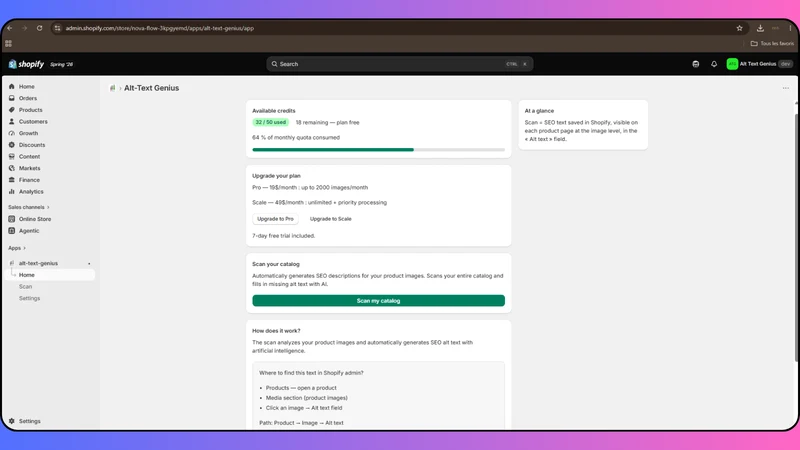Open page three-dot more actions

[x=786, y=88]
